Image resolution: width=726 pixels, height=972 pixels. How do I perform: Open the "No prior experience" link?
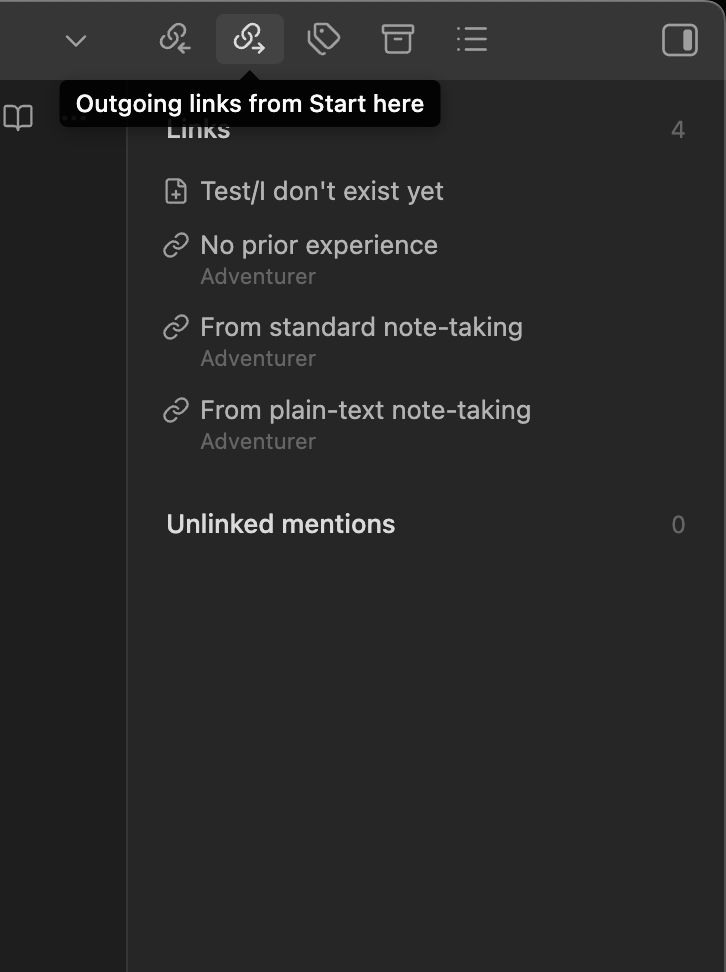pos(319,245)
